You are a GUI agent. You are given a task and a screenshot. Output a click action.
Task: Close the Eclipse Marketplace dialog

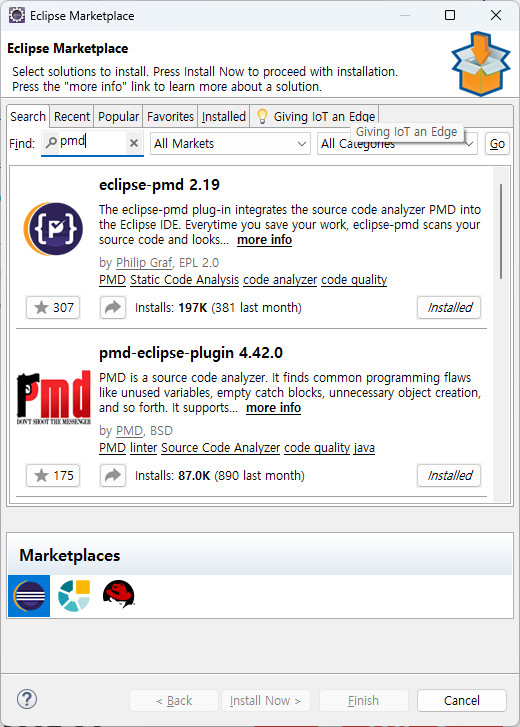496,15
